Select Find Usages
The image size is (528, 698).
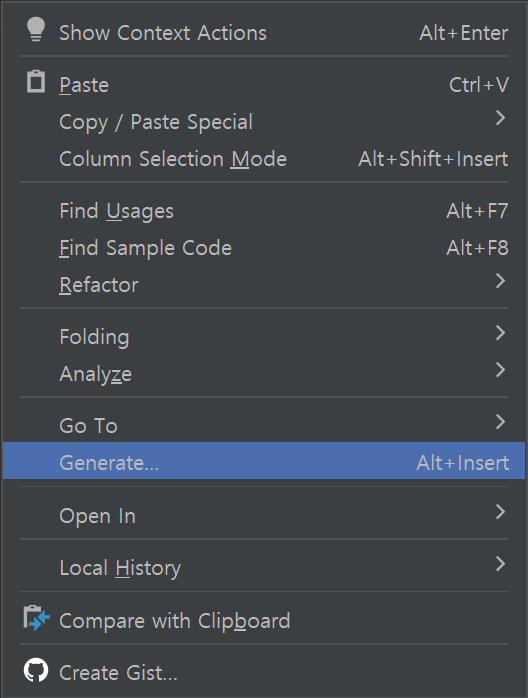coord(264,211)
